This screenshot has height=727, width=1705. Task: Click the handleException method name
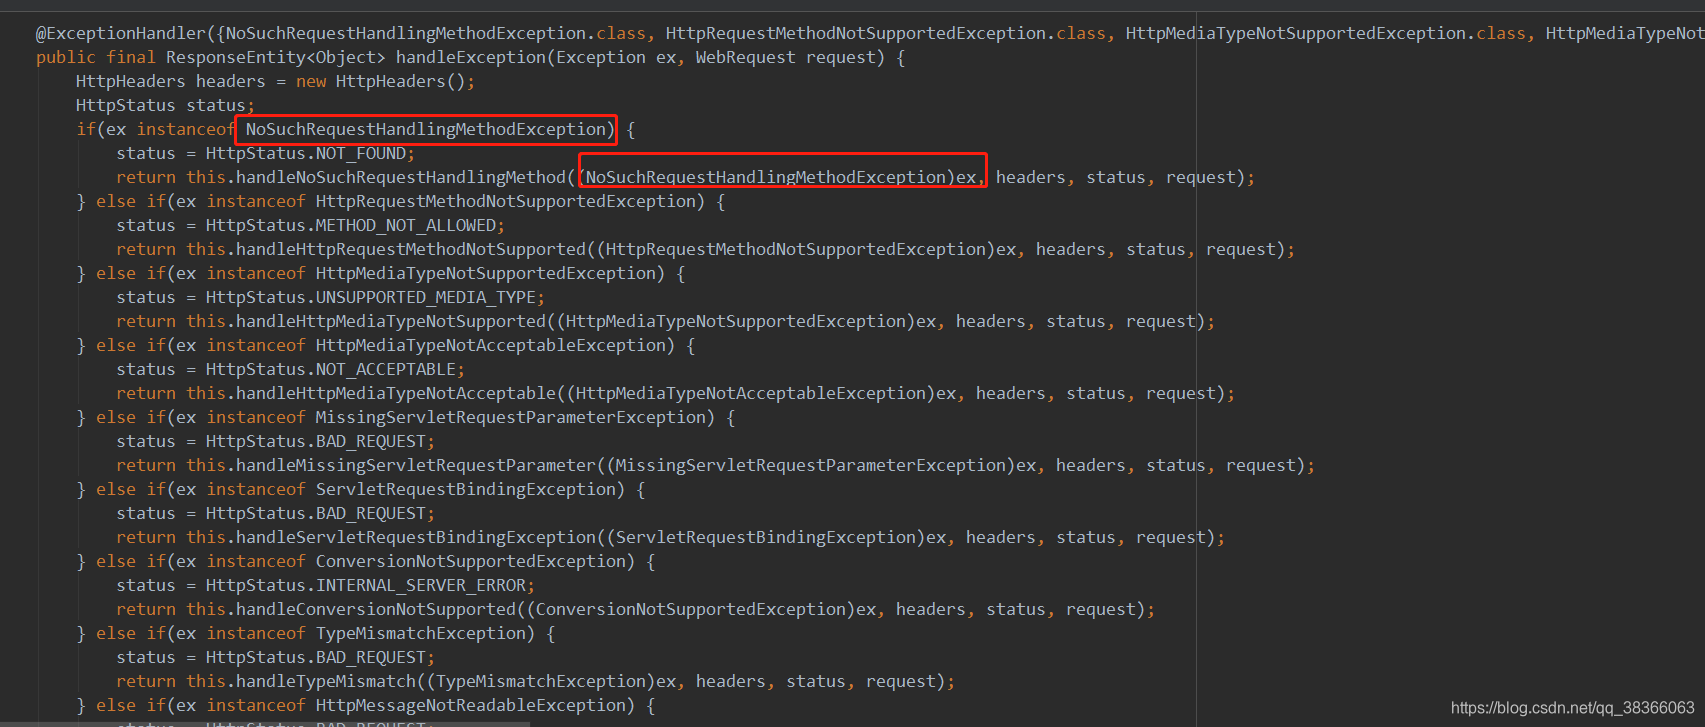(470, 58)
